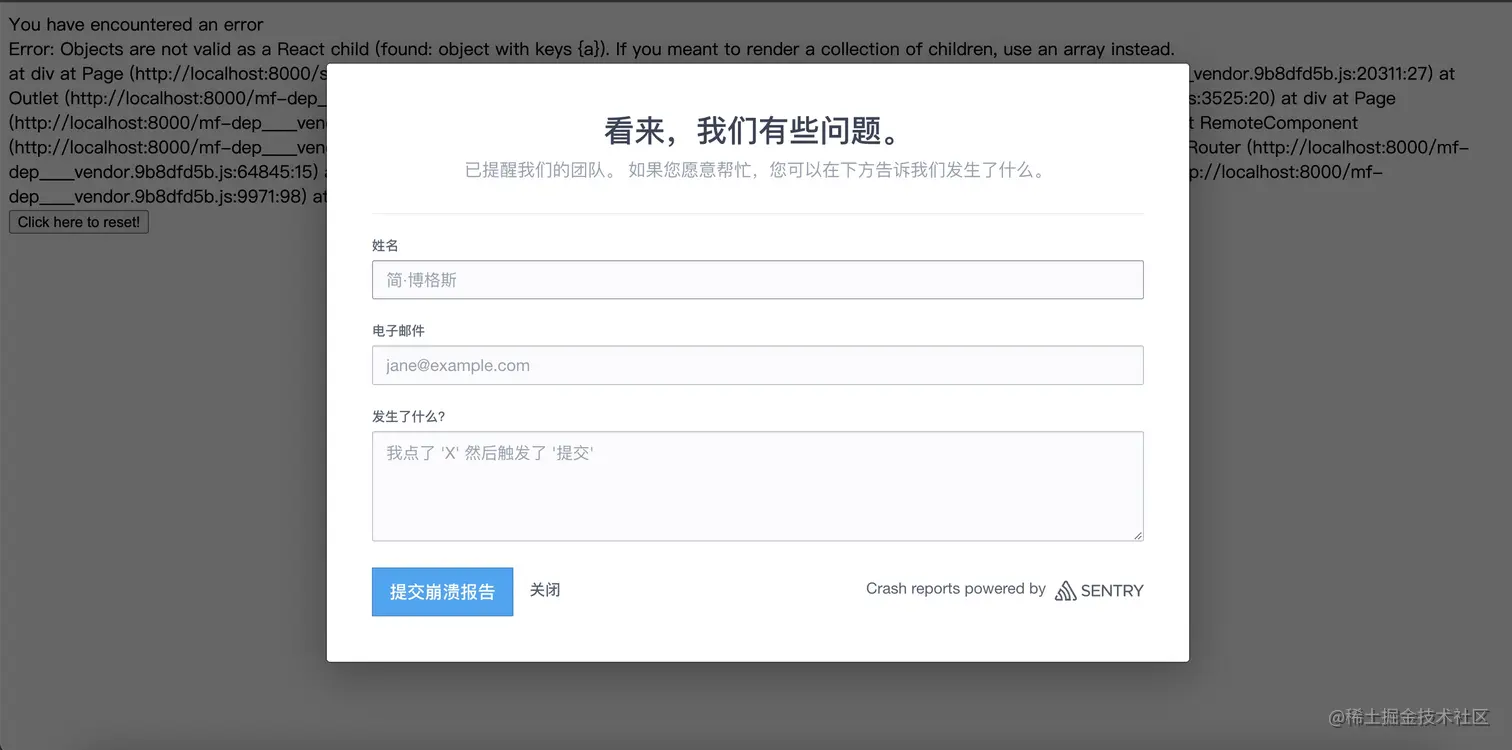Click the 已提醒我们的团队 subtitle text
The image size is (1512, 750).
pyautogui.click(x=757, y=171)
